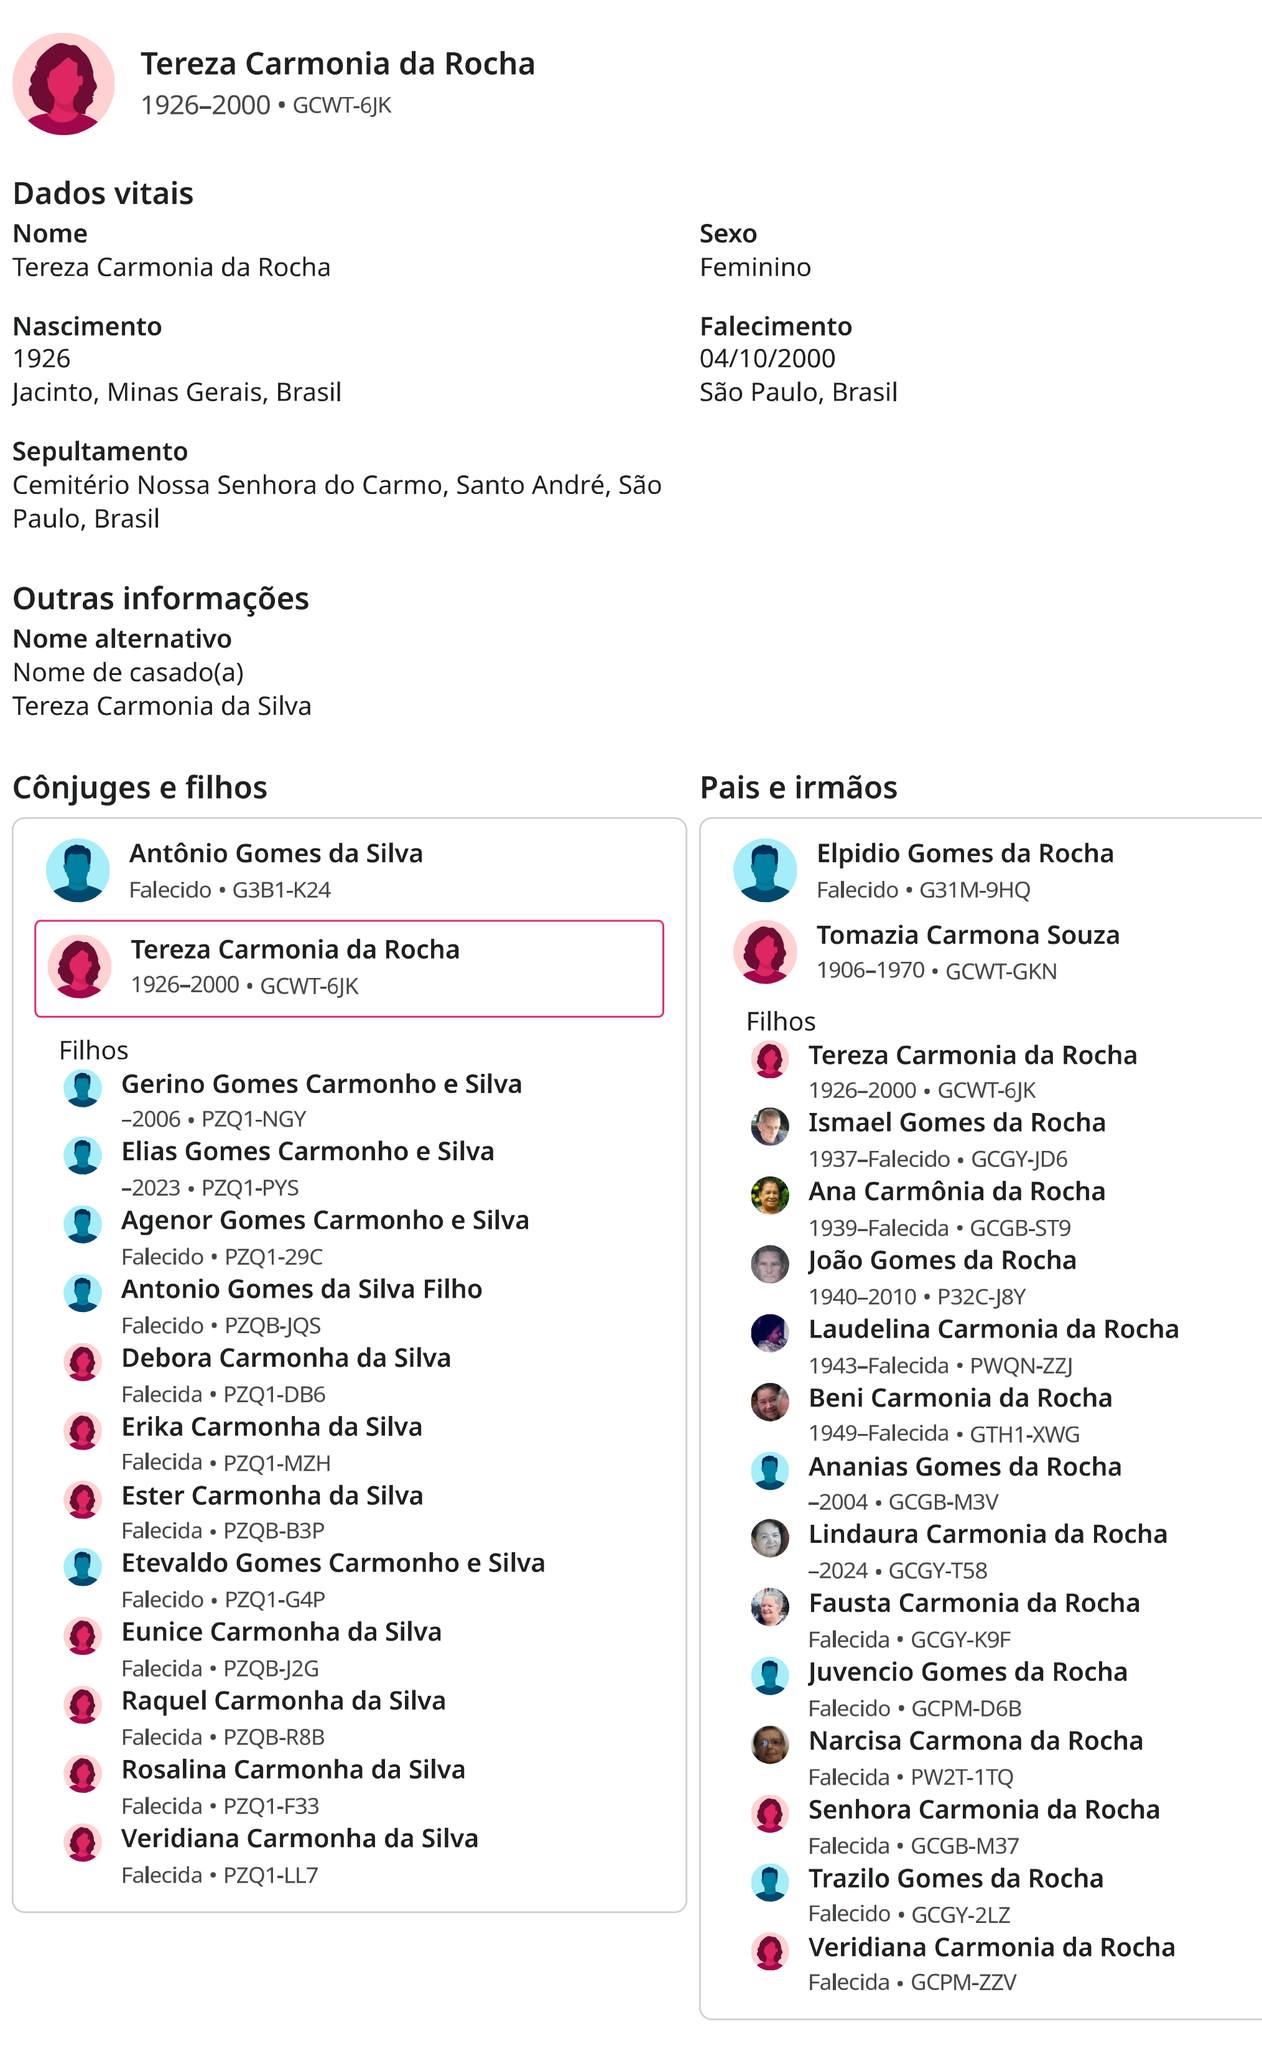Click Tomazia Carmona Souza's avatar icon
Image resolution: width=1262 pixels, height=2048 pixels.
(x=765, y=951)
